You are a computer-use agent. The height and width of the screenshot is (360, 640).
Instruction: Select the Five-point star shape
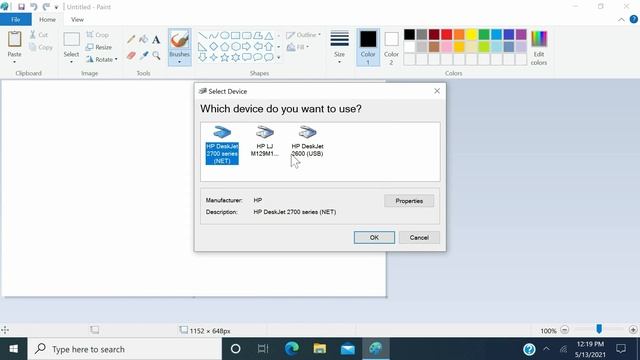224,58
